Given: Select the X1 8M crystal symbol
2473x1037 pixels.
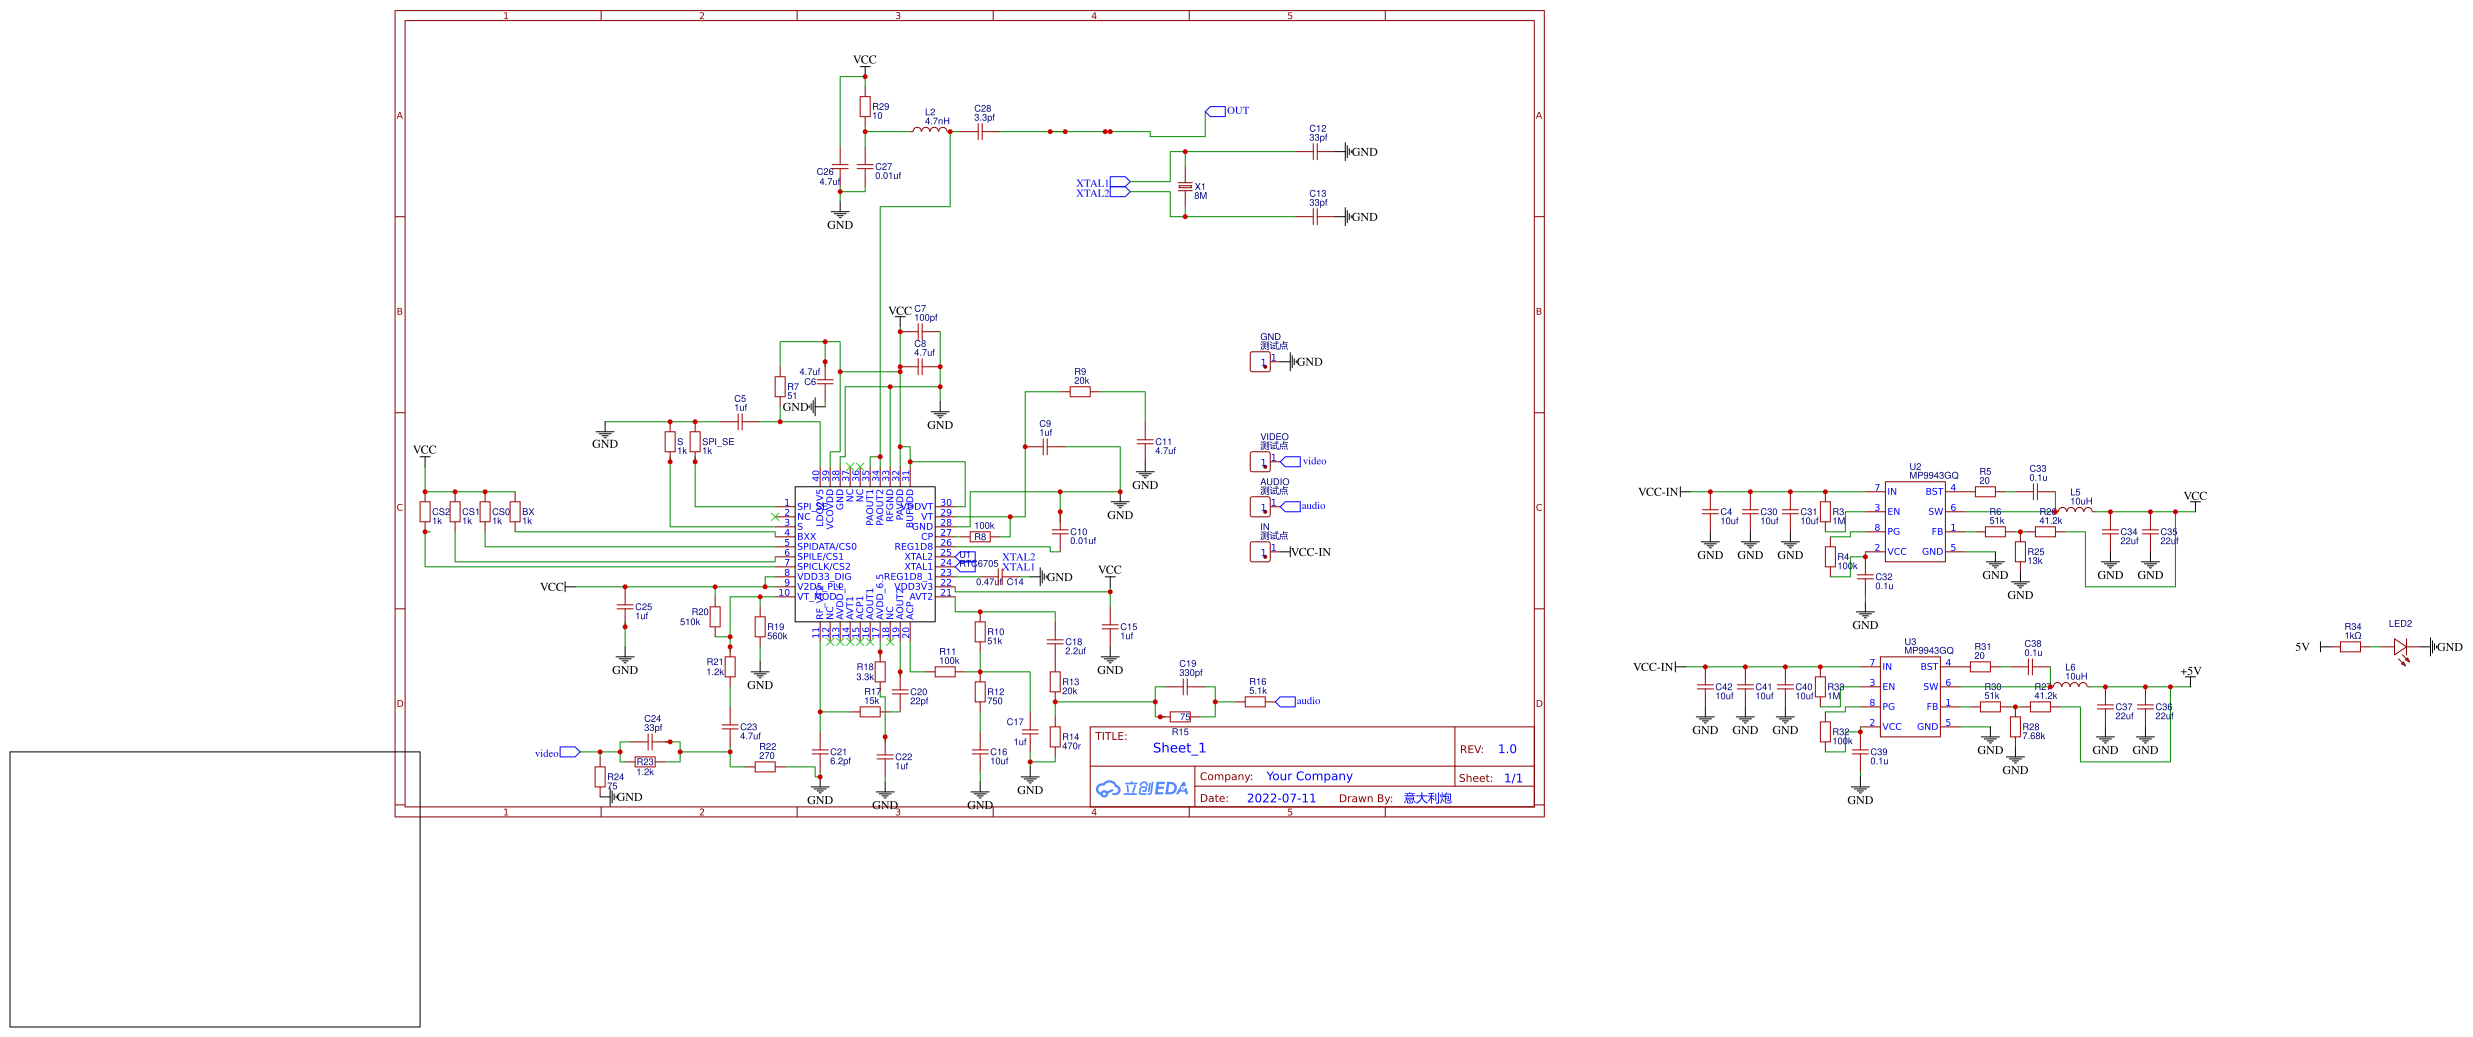Looking at the screenshot, I should (1185, 187).
